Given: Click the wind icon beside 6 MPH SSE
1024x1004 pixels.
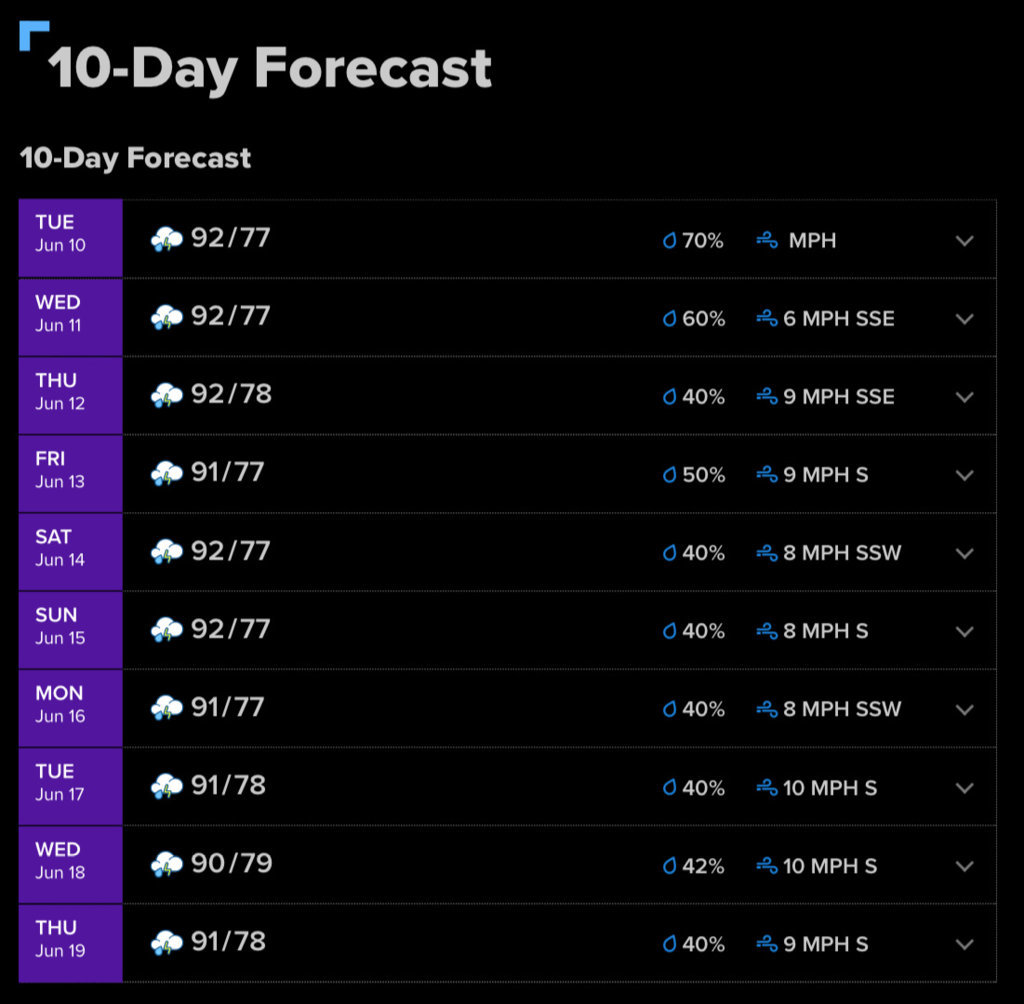Looking at the screenshot, I should [x=767, y=319].
